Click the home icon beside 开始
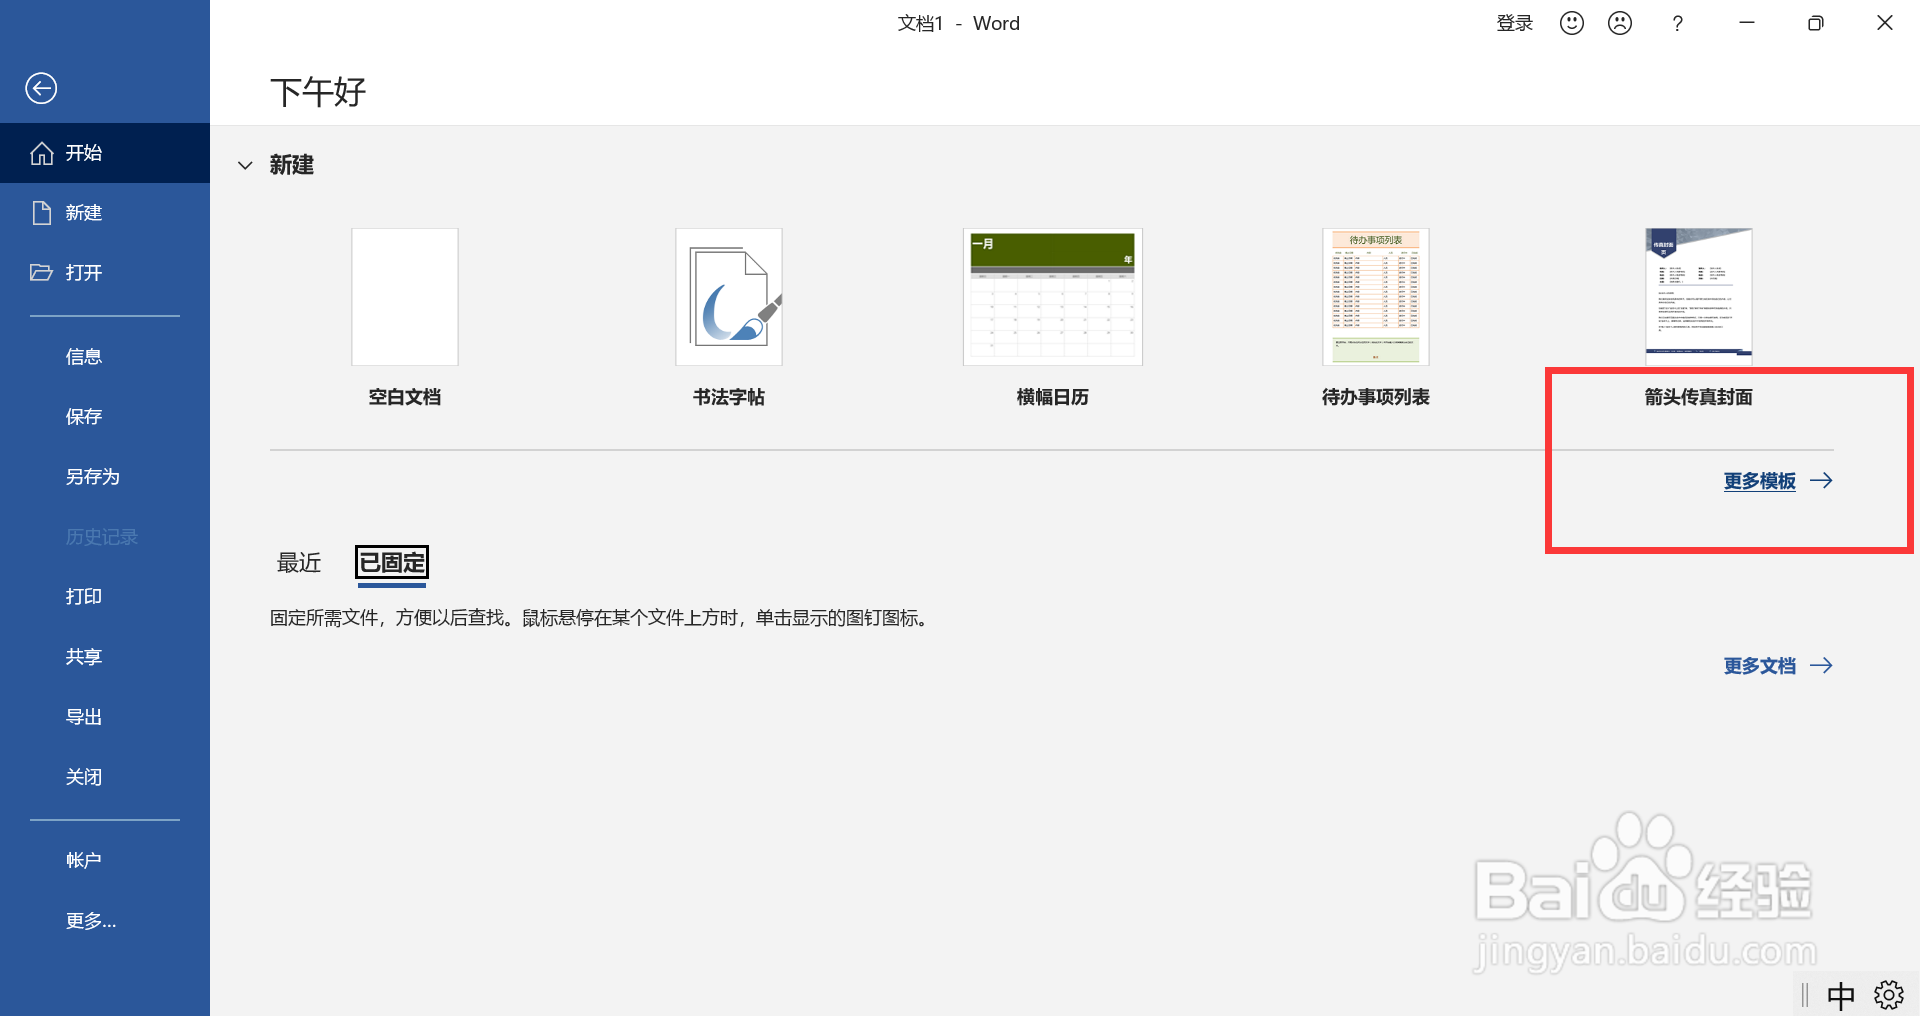 pyautogui.click(x=42, y=153)
